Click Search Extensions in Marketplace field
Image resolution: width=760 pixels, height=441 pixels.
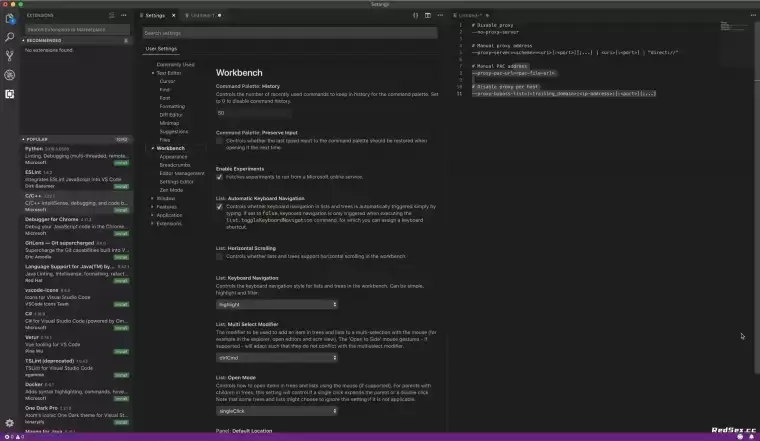pyautogui.click(x=77, y=30)
